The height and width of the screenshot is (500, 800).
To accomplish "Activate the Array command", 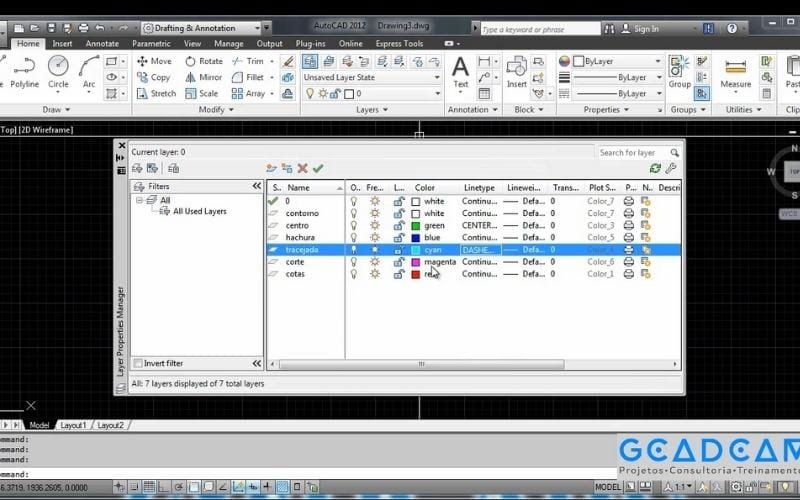I will (x=248, y=94).
